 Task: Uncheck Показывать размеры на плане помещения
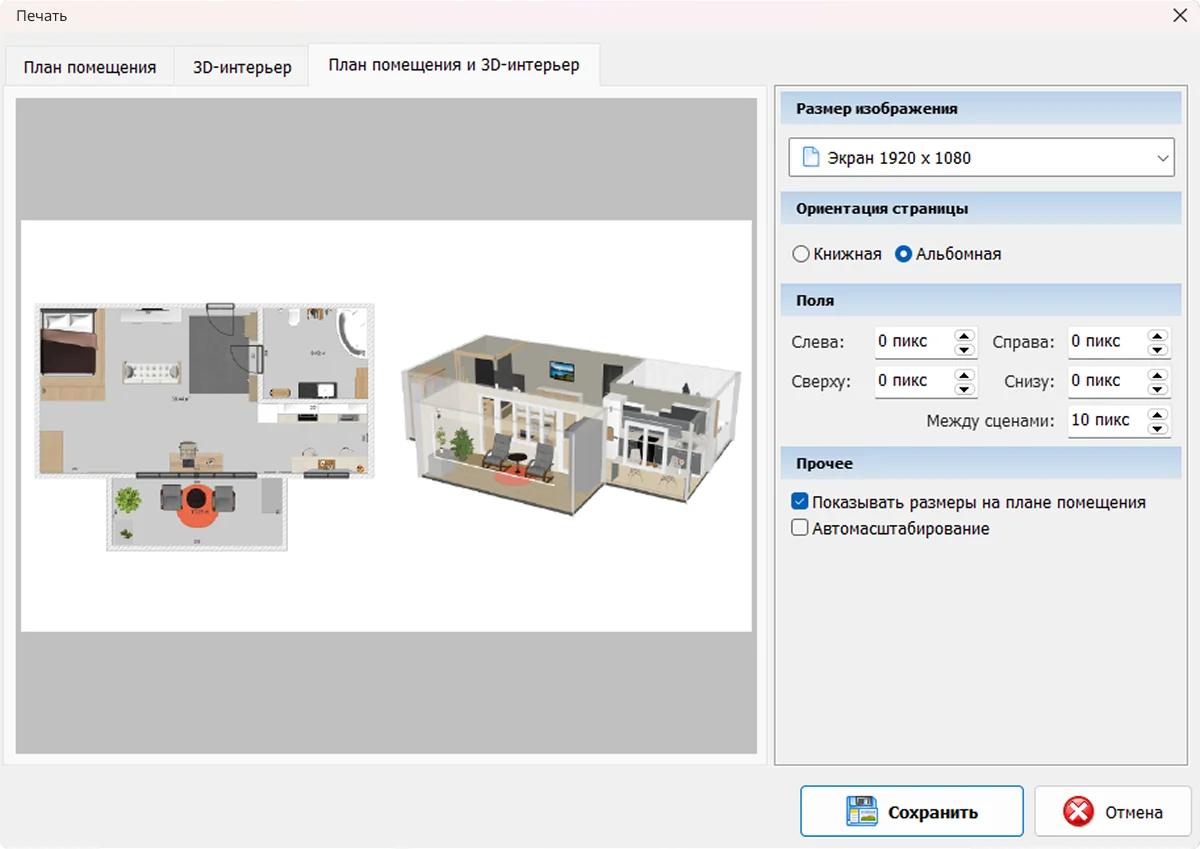(800, 502)
